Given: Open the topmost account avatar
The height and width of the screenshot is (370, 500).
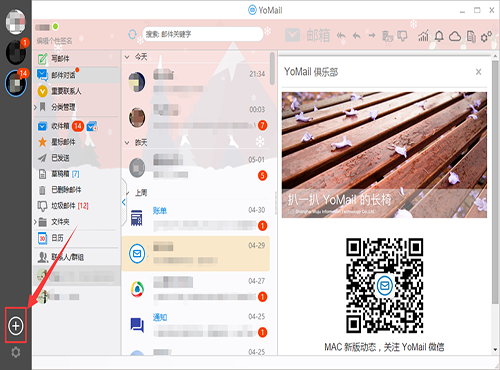Looking at the screenshot, I should (16, 22).
